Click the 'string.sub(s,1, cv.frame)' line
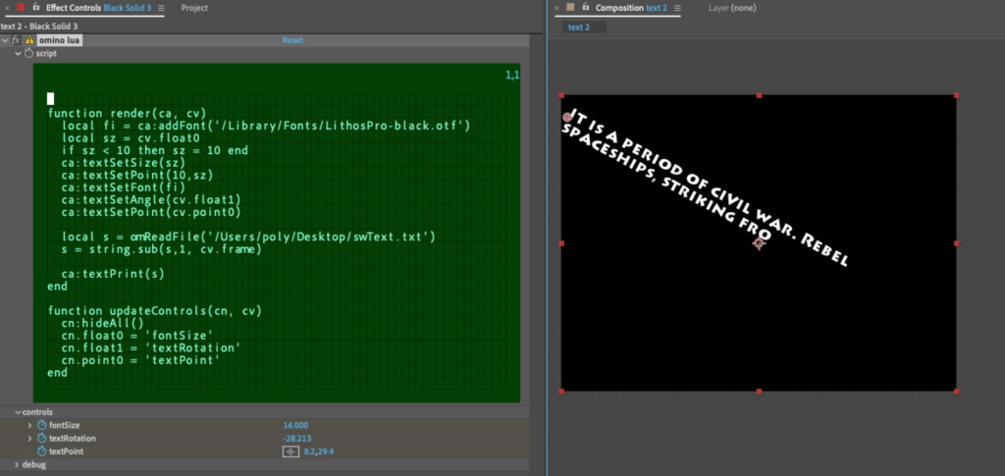This screenshot has height=476, width=1005. tap(162, 249)
